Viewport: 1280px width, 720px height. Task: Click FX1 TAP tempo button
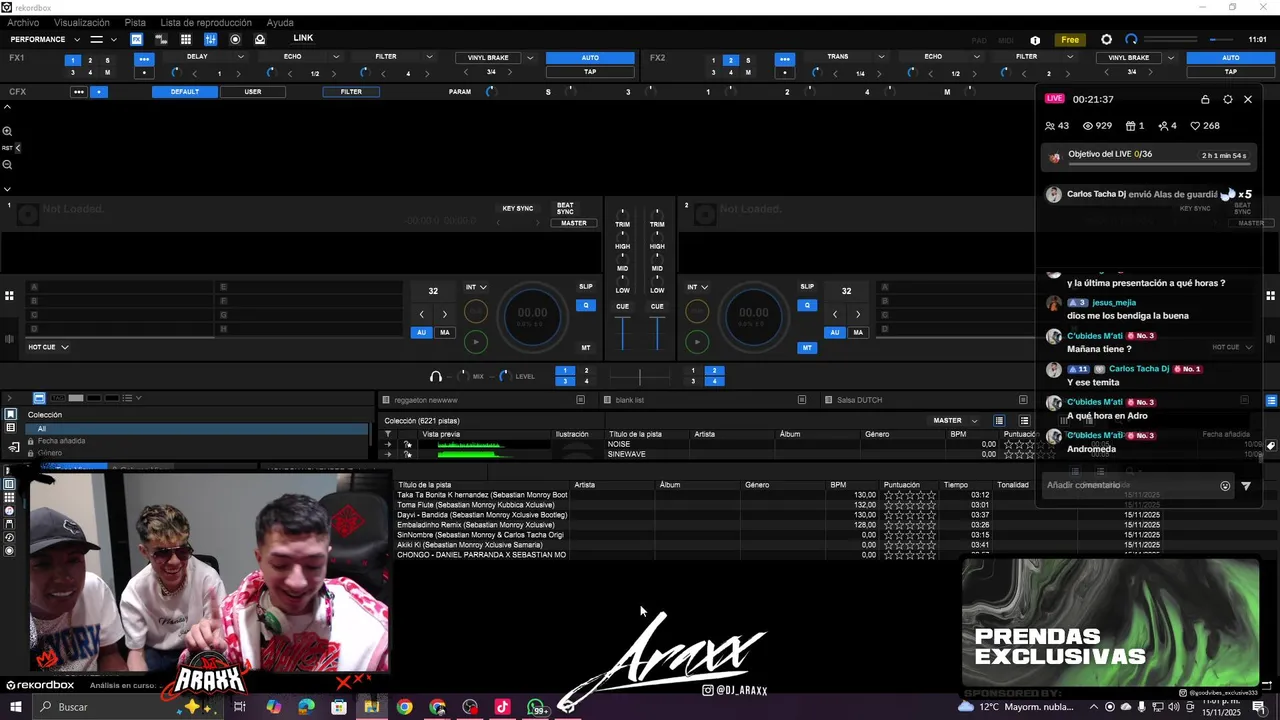(590, 72)
